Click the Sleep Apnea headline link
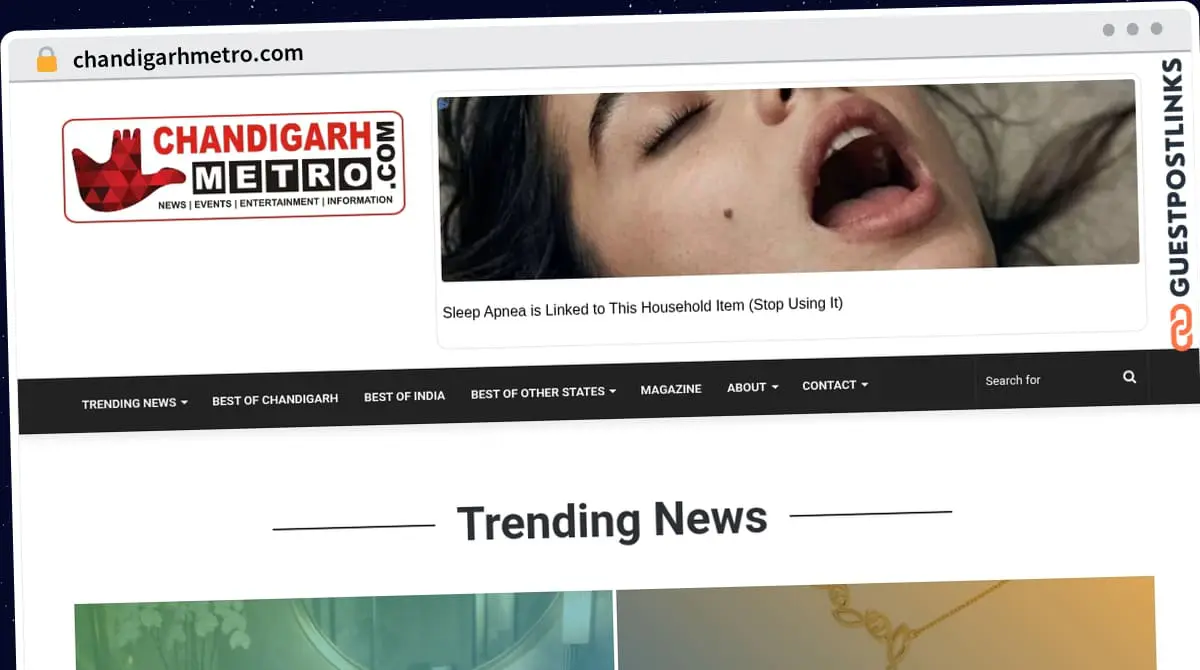 click(642, 304)
